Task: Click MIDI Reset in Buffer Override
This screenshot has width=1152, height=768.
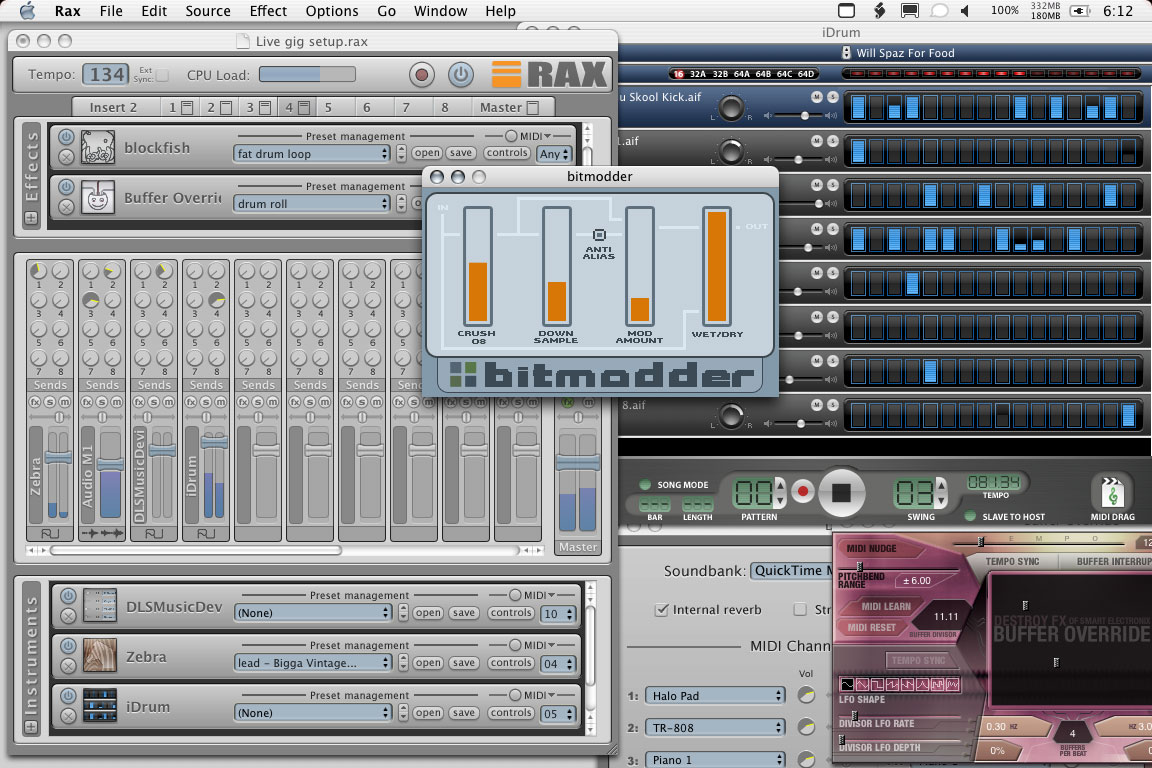Action: pos(872,628)
